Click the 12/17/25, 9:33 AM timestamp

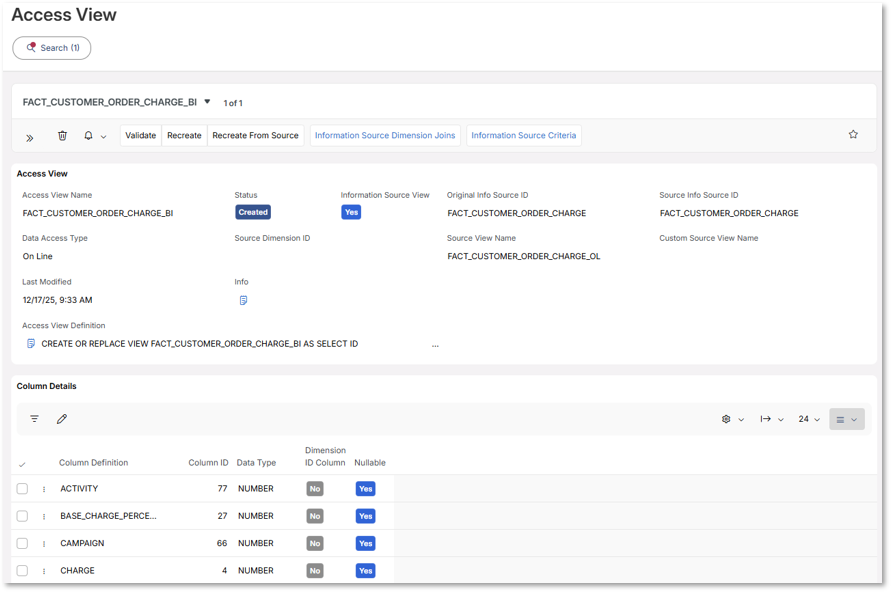57,300
